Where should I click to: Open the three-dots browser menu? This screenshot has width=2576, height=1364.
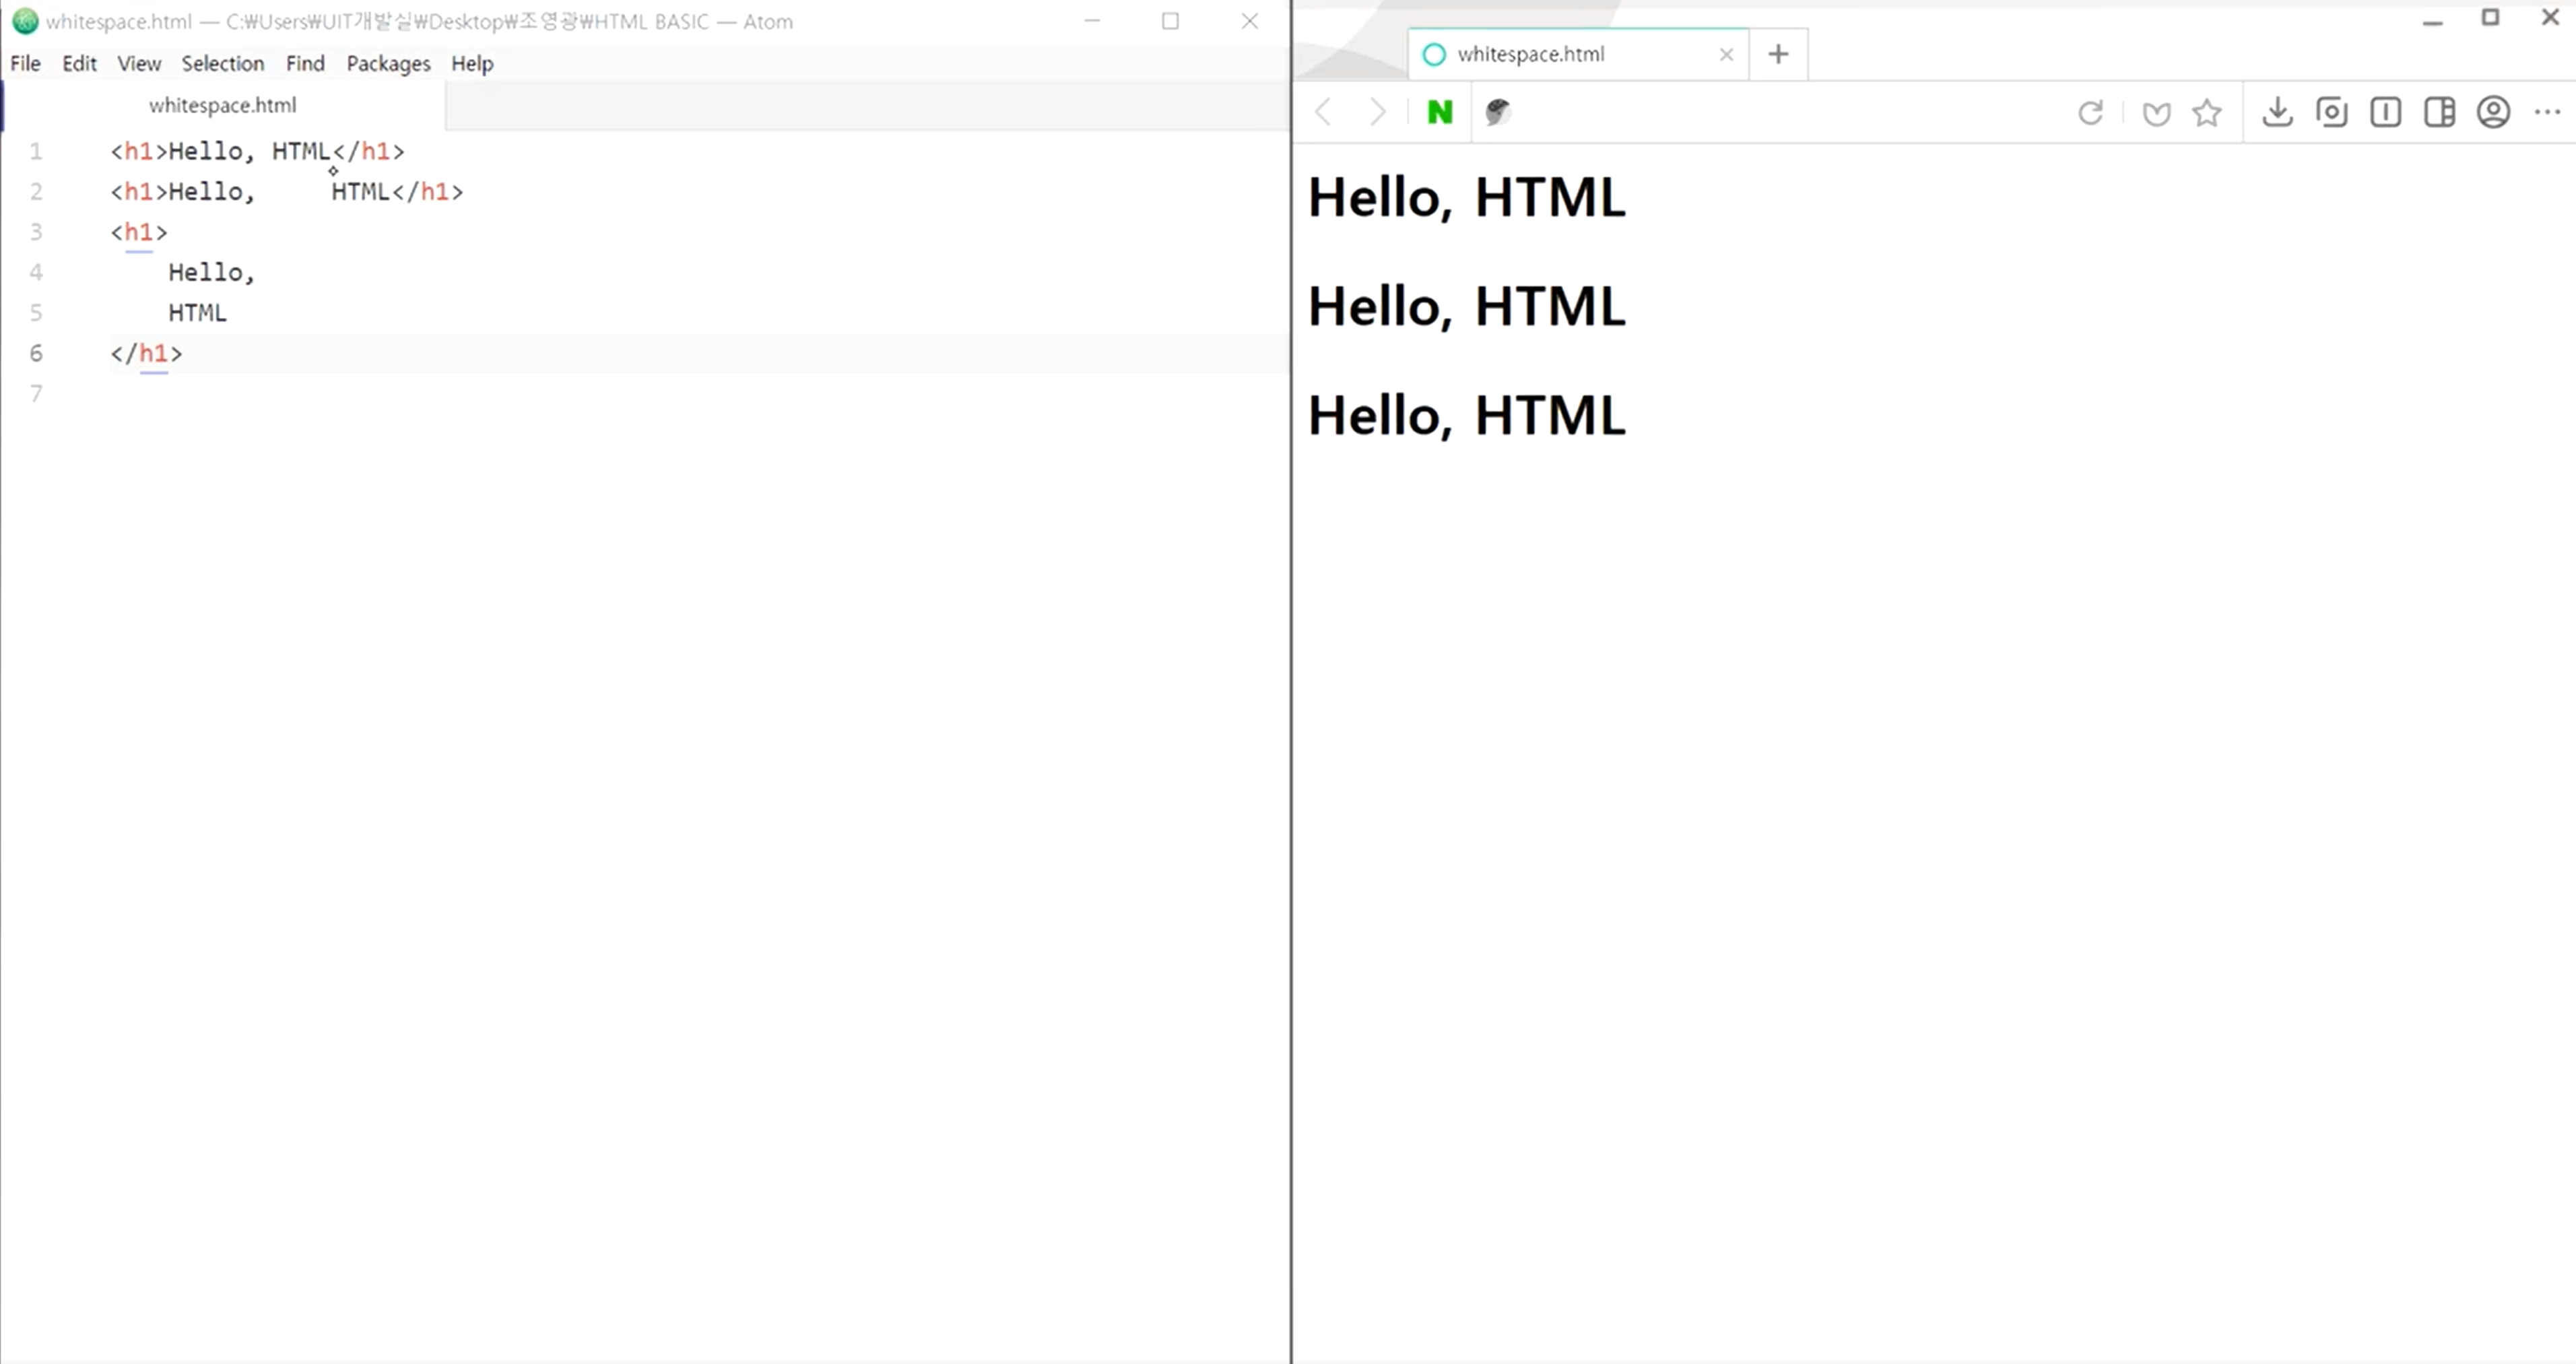pyautogui.click(x=2547, y=112)
